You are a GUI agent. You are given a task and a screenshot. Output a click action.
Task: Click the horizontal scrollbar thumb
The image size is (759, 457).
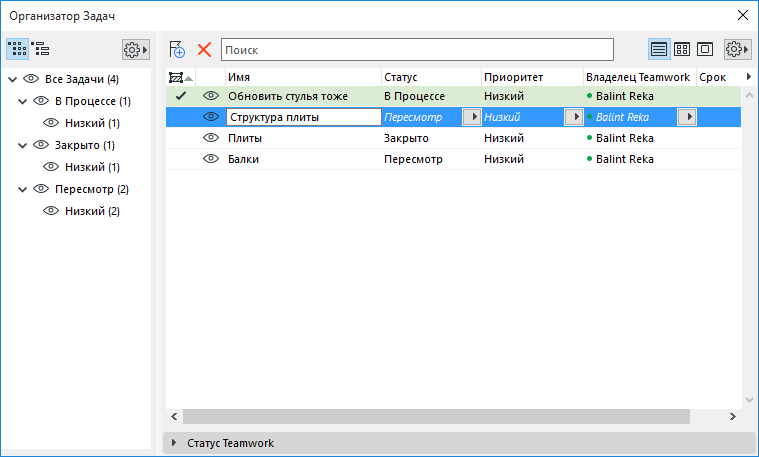[x=436, y=416]
